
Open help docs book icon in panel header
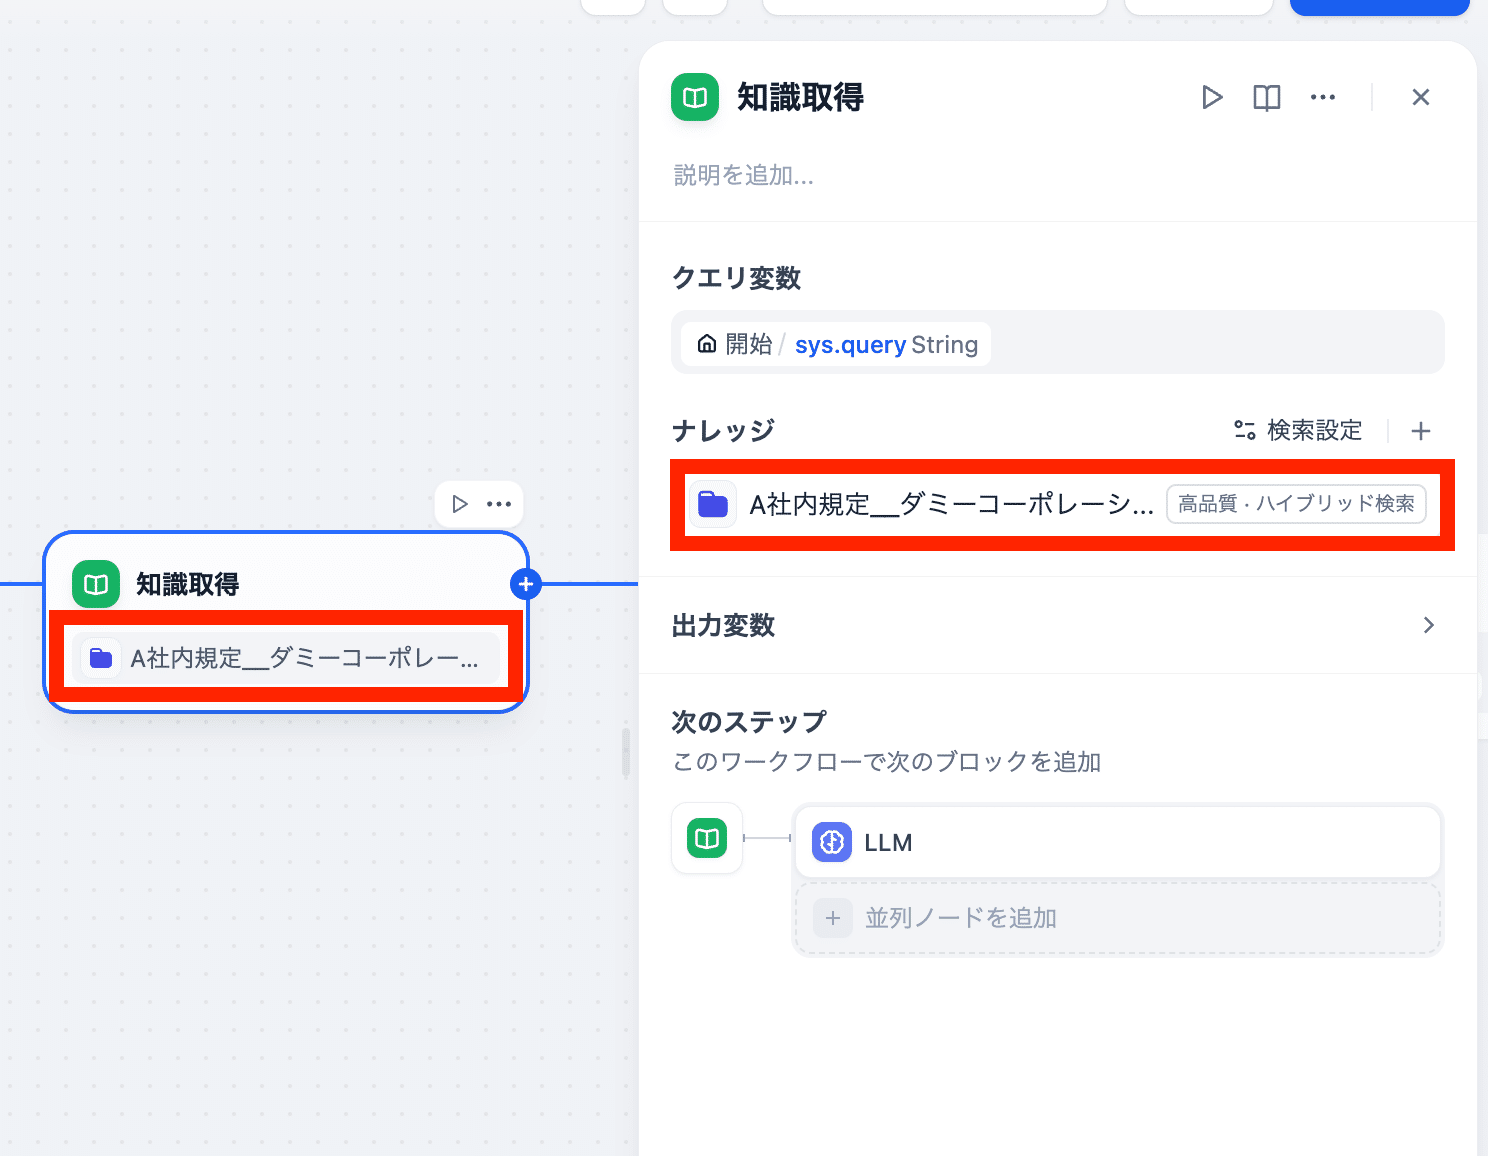(x=1266, y=97)
